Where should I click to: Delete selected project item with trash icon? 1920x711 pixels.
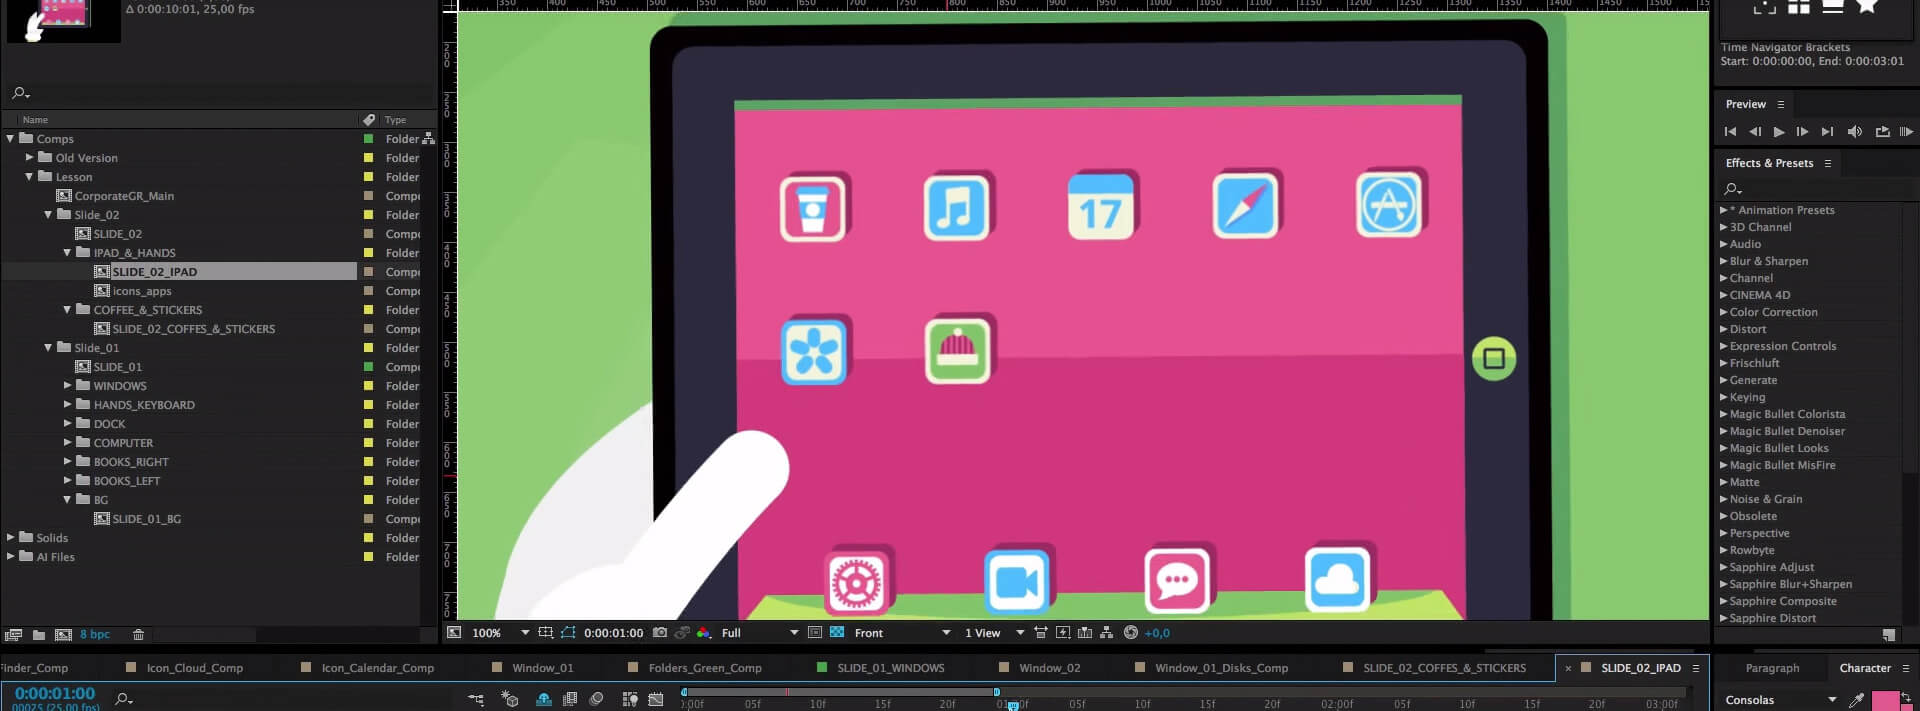[x=139, y=635]
